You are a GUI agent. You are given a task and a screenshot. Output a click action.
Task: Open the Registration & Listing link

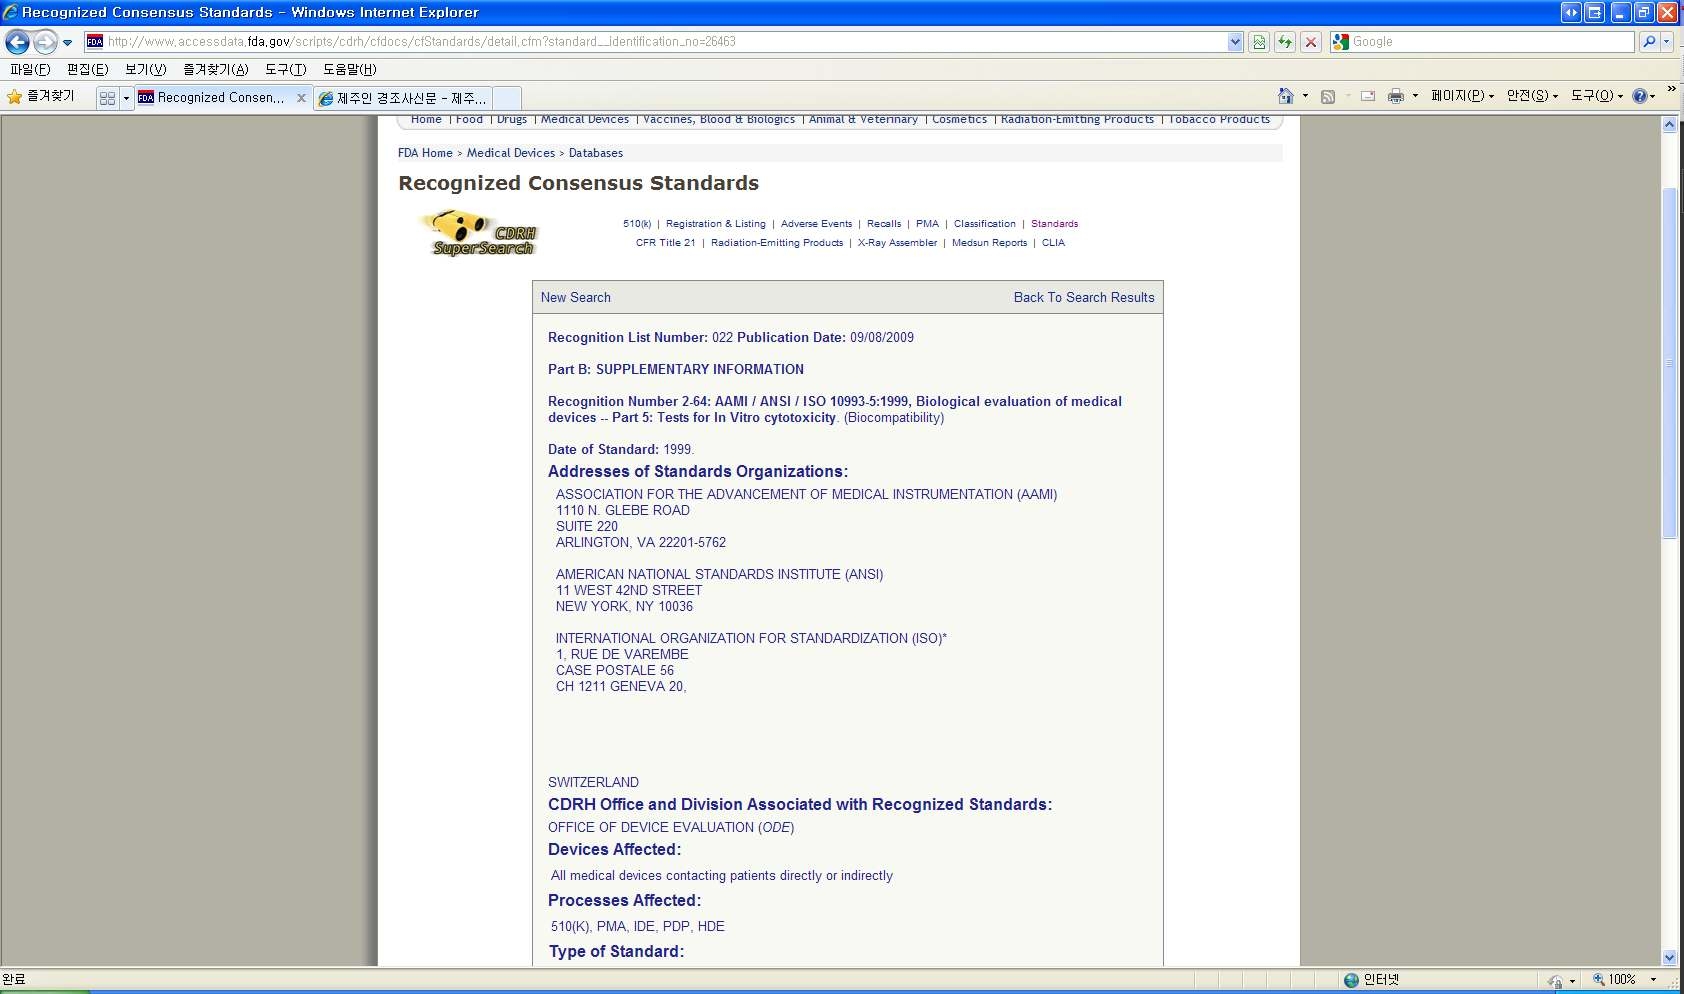716,224
